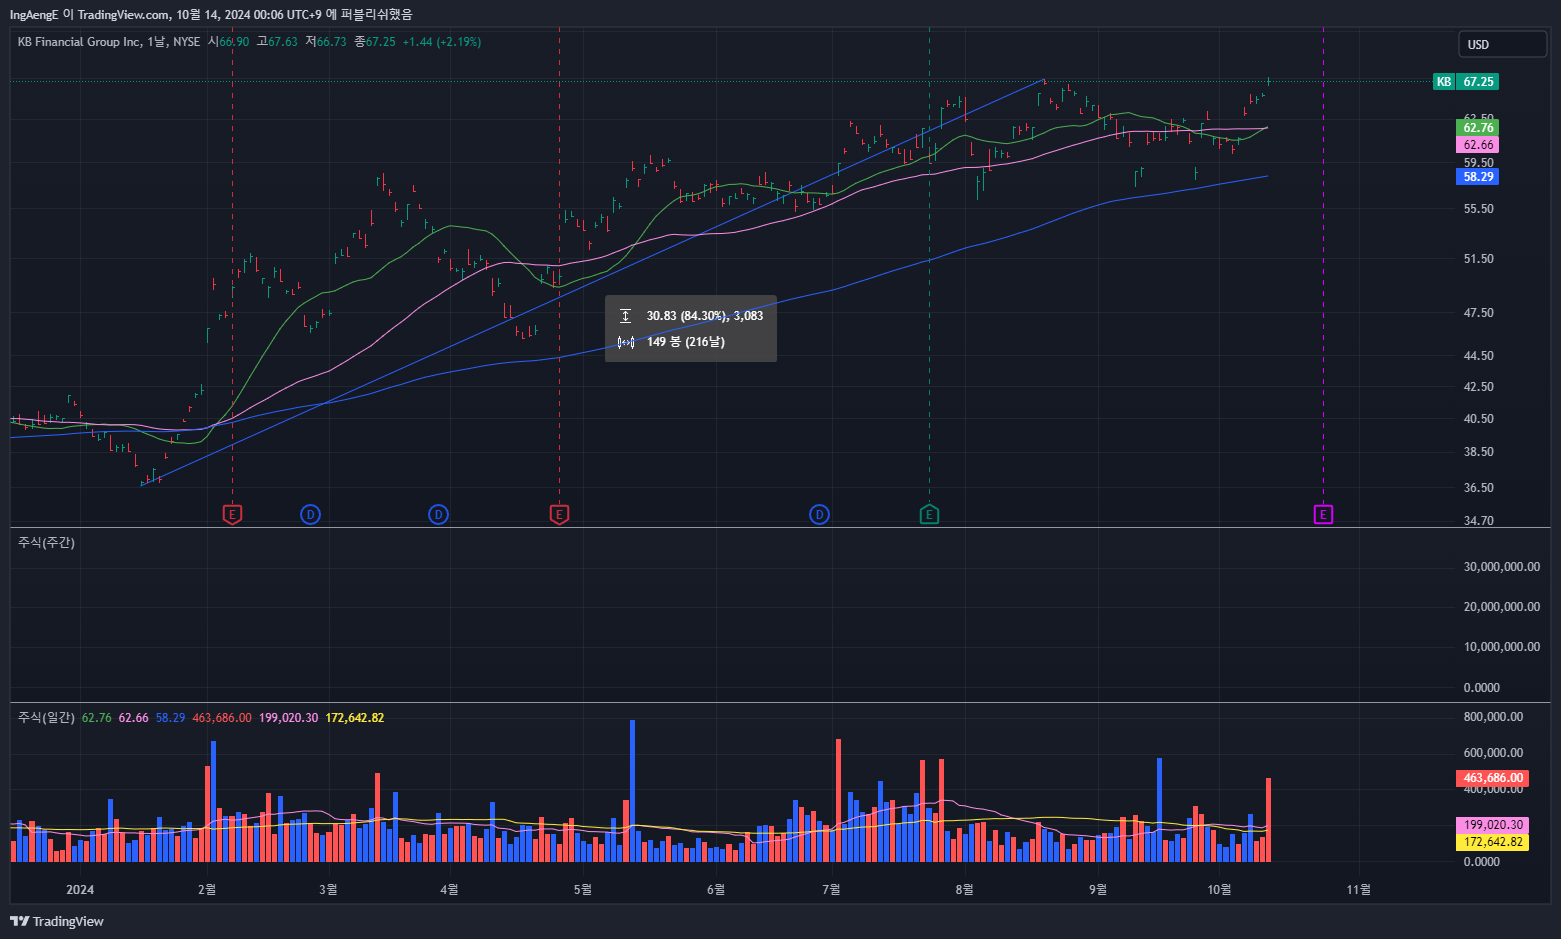Click the pink 62.66 value in 주식(일간) legend
Screen dimensions: 1561x939
pyautogui.click(x=134, y=718)
